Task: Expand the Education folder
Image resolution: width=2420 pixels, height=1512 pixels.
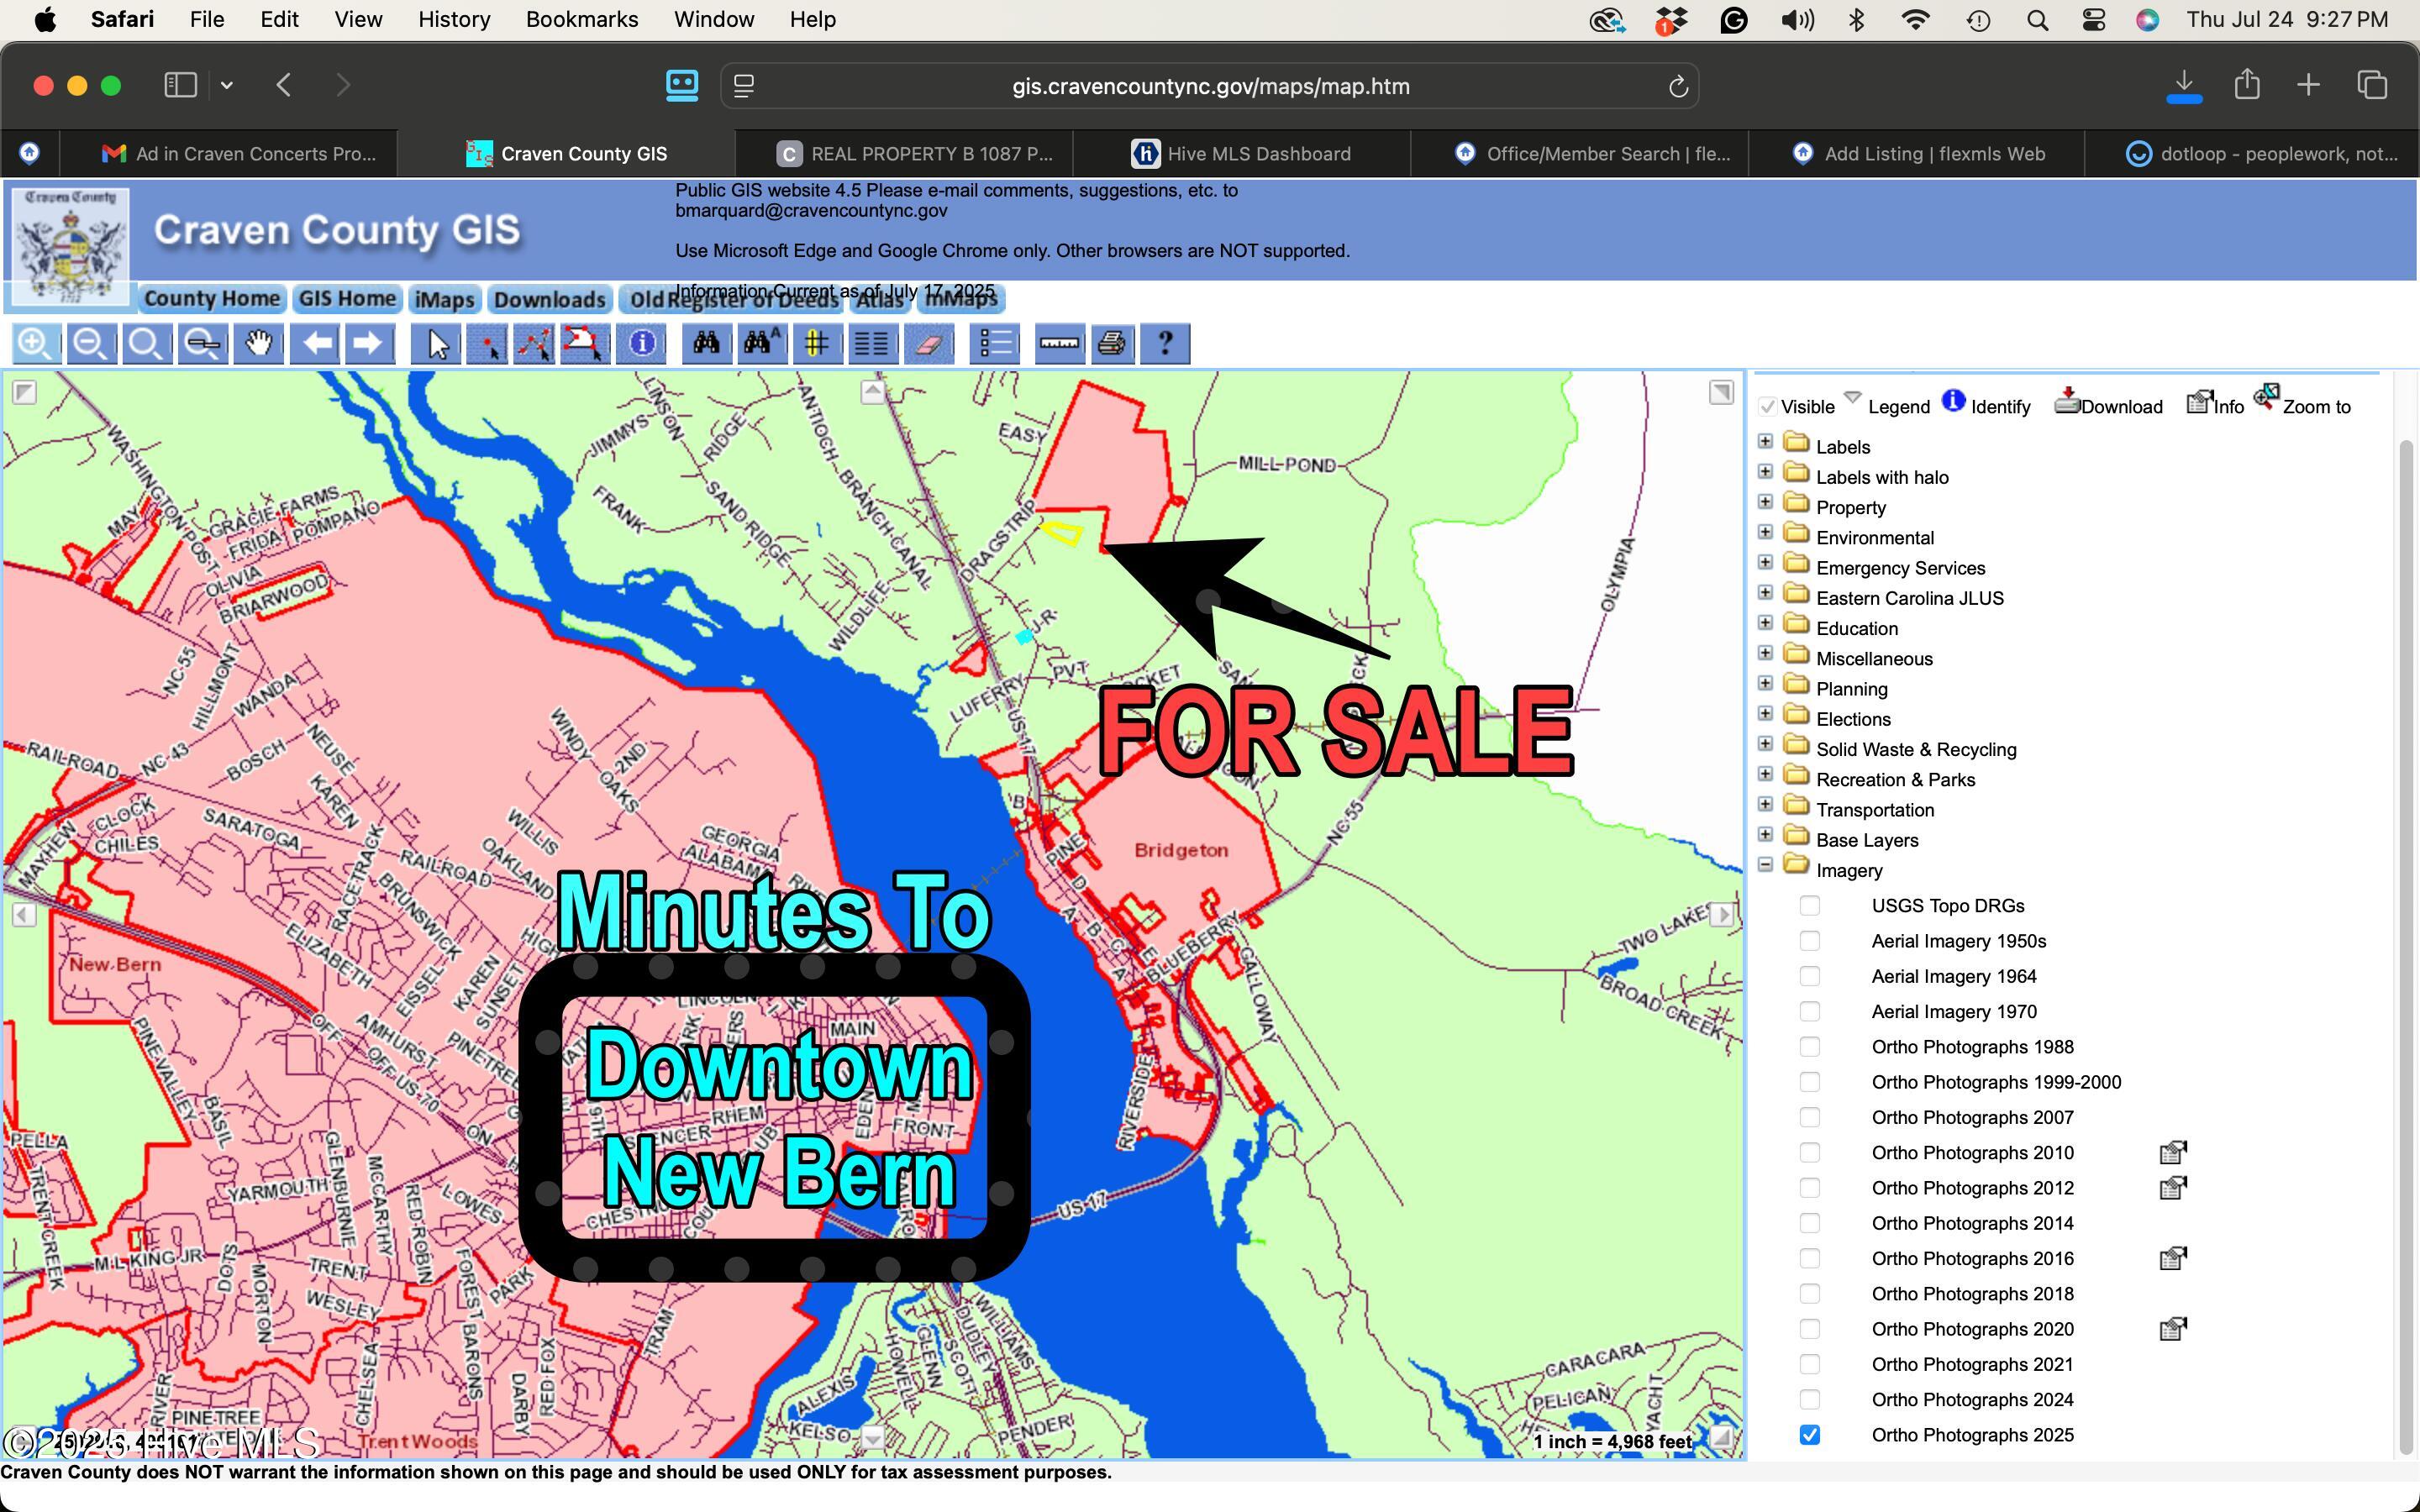Action: [x=1765, y=623]
